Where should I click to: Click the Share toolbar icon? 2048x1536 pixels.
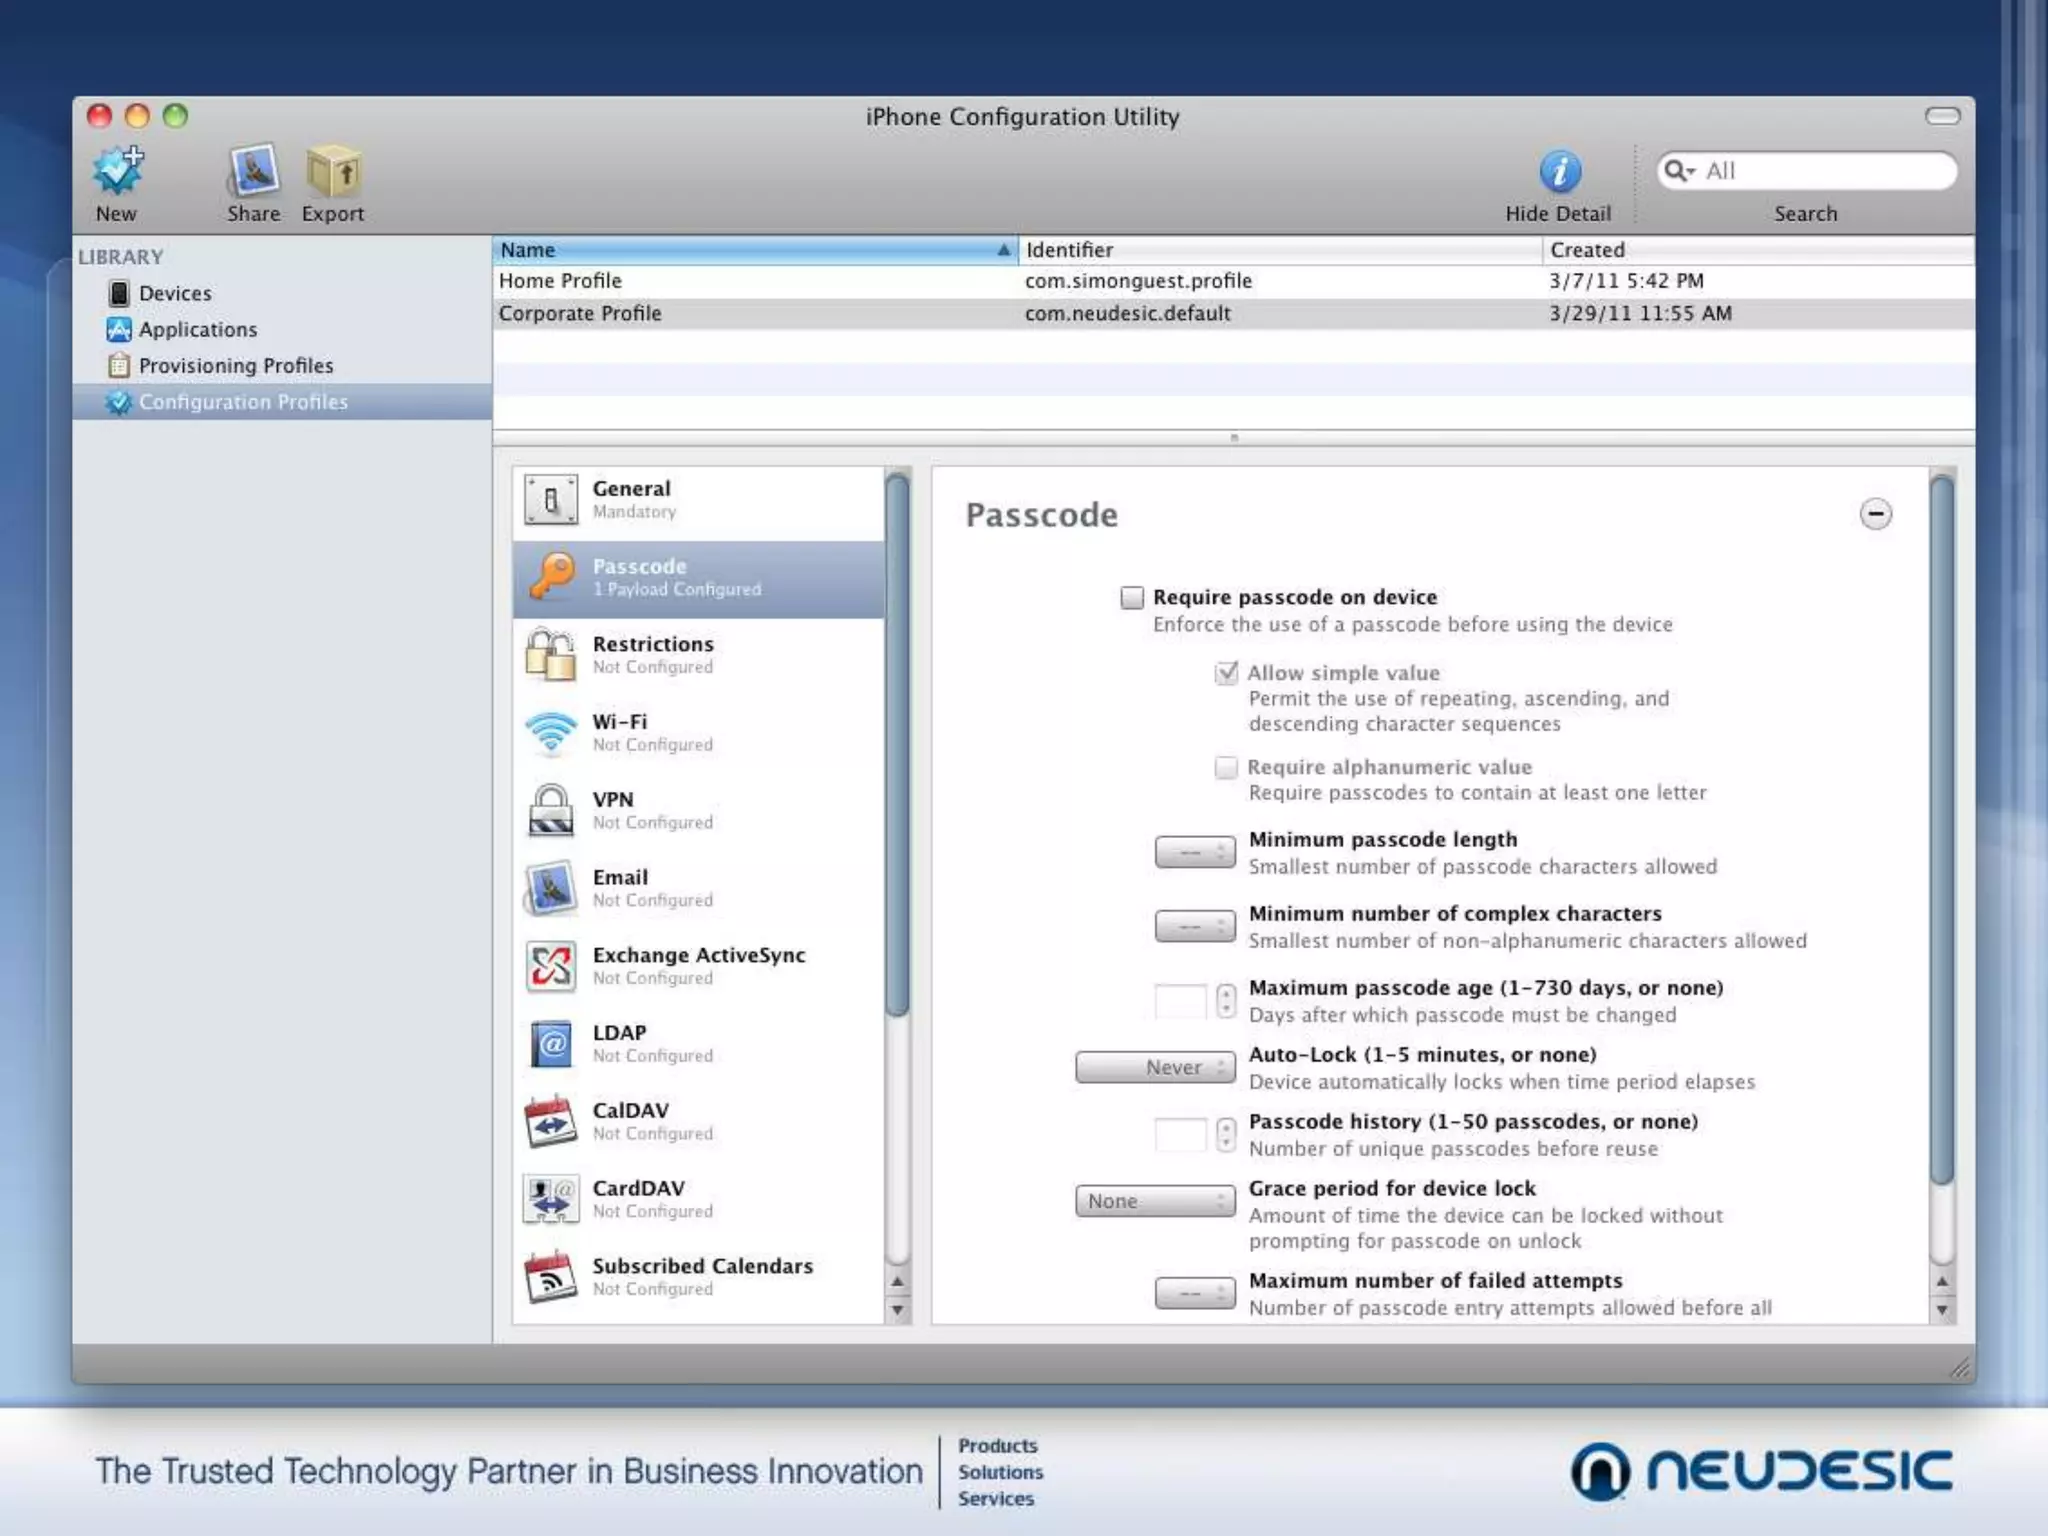pos(253,172)
